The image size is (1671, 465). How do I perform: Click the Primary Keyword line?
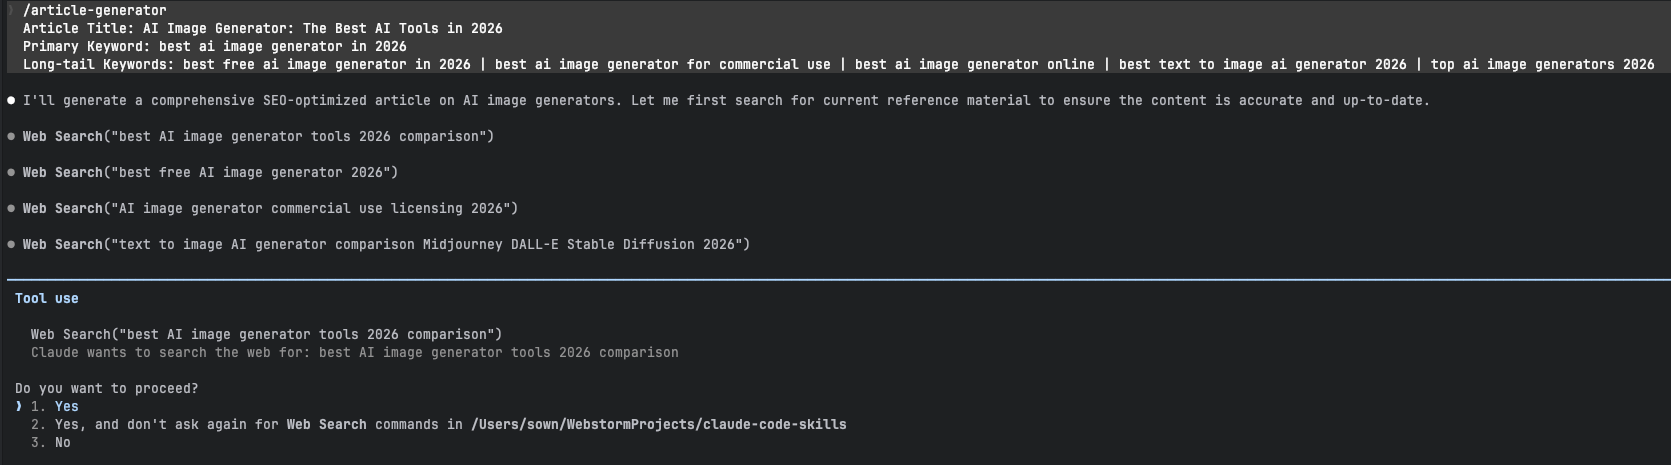pos(214,46)
